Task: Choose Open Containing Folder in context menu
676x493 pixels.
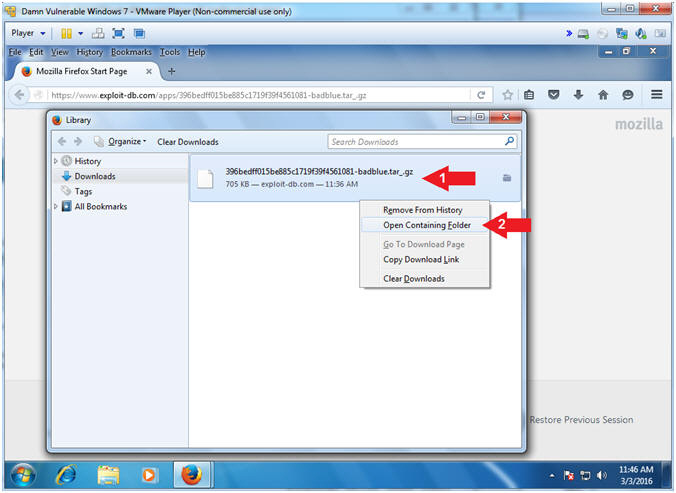Action: (425, 225)
